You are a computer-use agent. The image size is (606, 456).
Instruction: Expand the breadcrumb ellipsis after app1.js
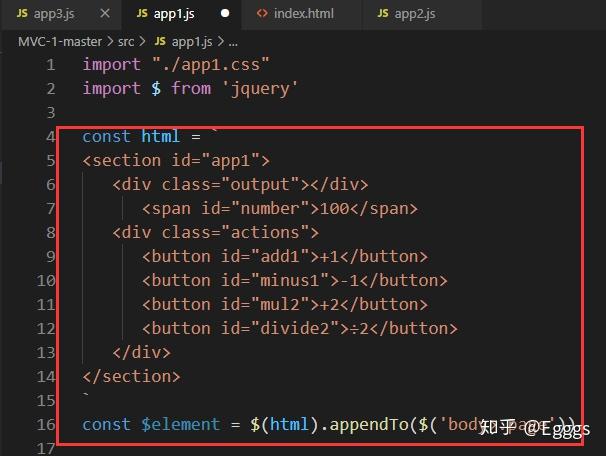233,41
